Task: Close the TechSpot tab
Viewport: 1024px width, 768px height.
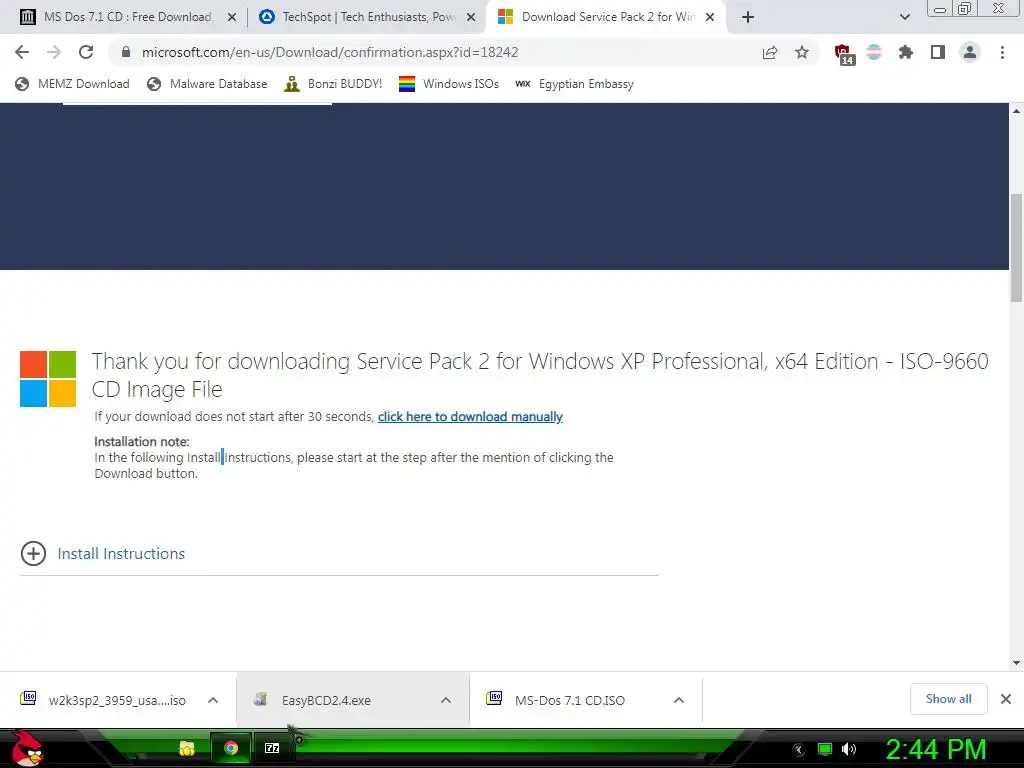Action: pos(471,17)
